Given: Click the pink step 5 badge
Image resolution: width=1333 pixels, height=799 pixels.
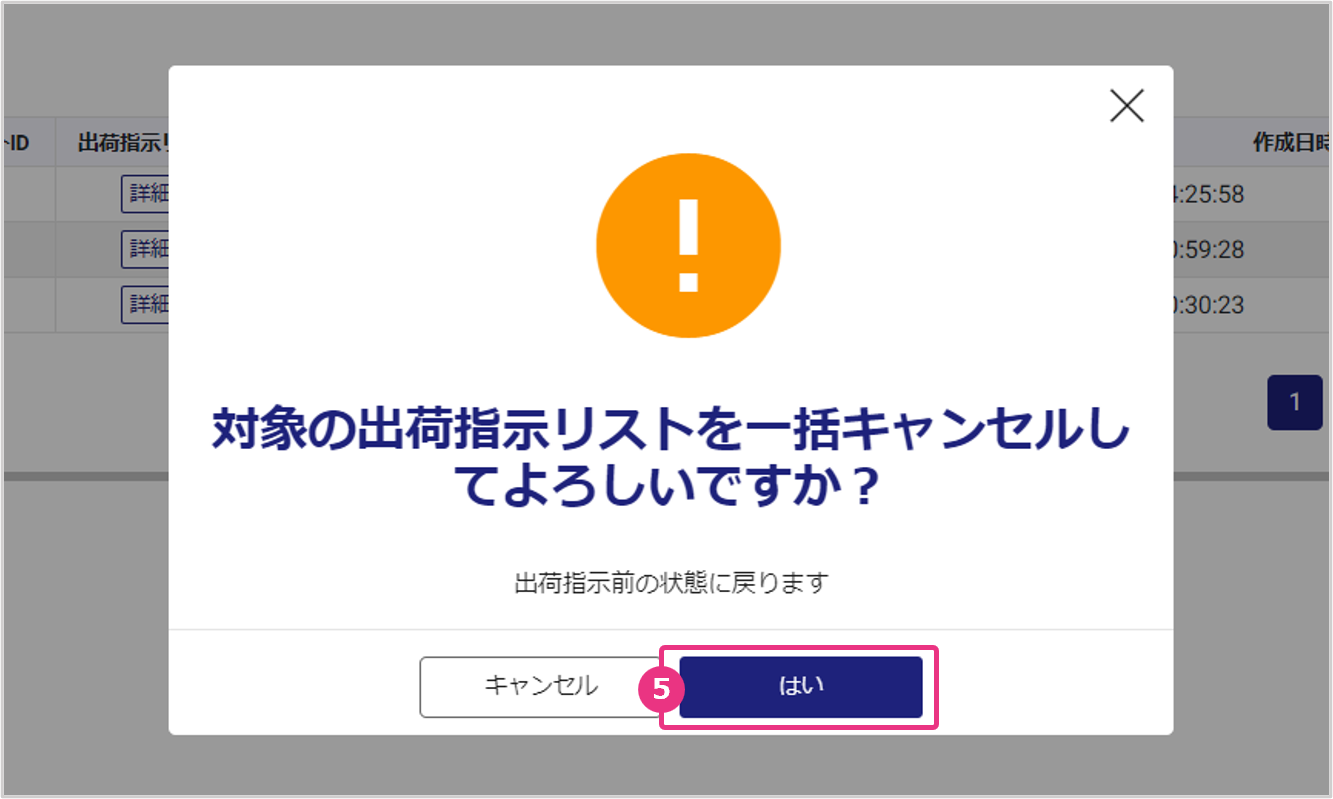Looking at the screenshot, I should click(659, 689).
